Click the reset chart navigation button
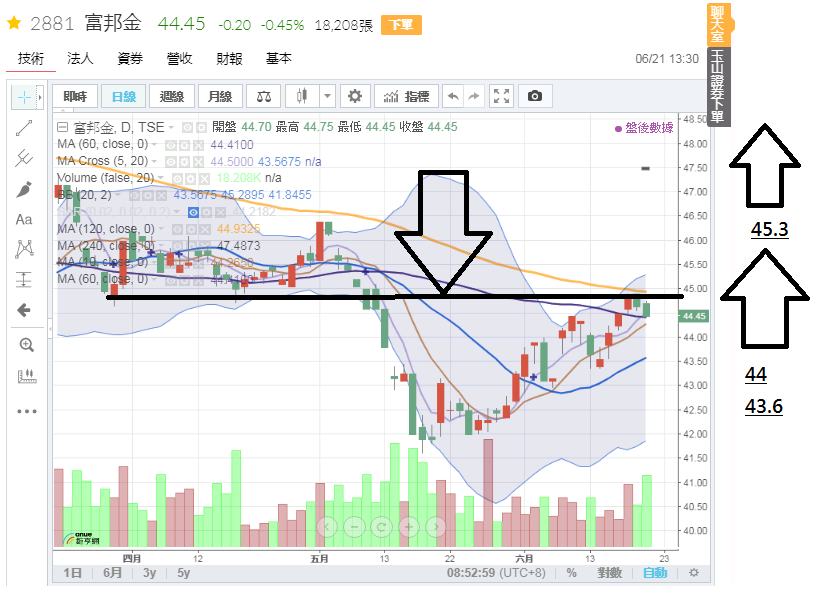Image resolution: width=830 pixels, height=600 pixels. [381, 527]
